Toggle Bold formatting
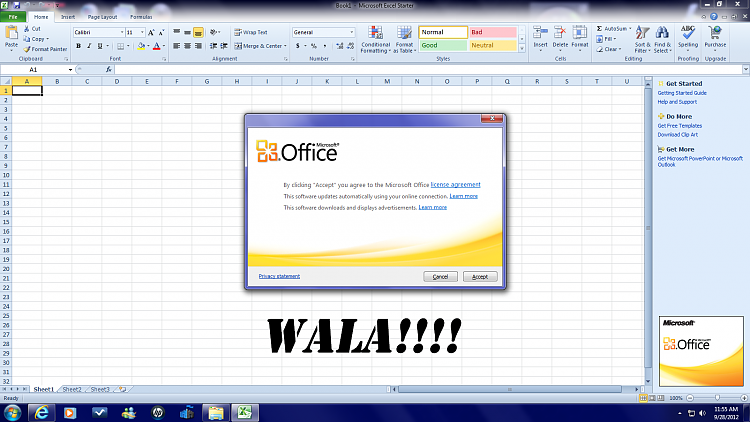This screenshot has height=422, width=750. (78, 46)
